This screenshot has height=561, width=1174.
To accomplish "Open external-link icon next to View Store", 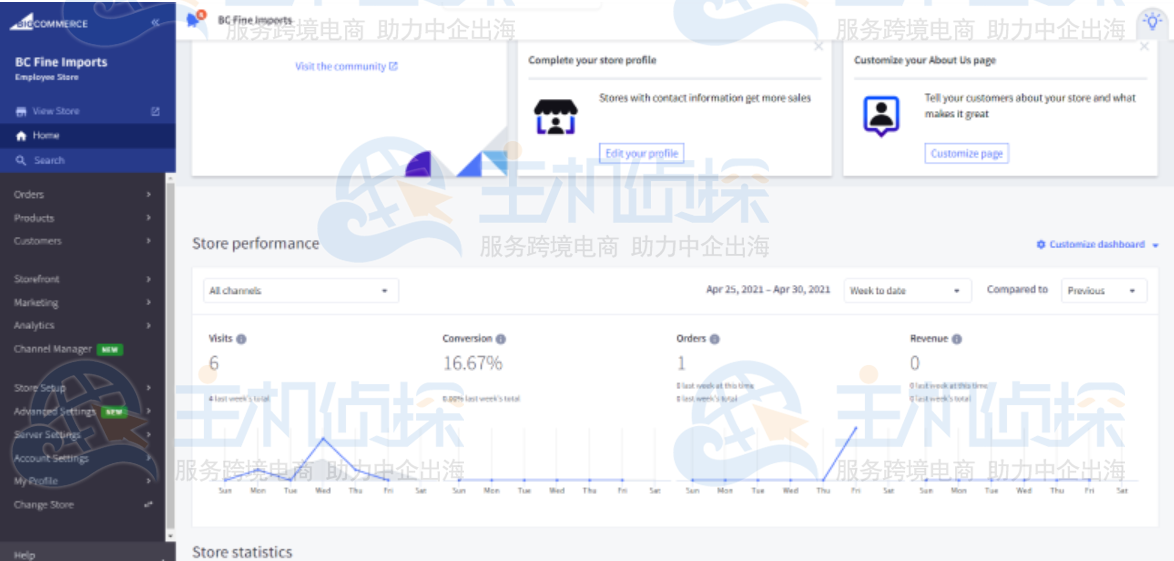I will pyautogui.click(x=155, y=111).
